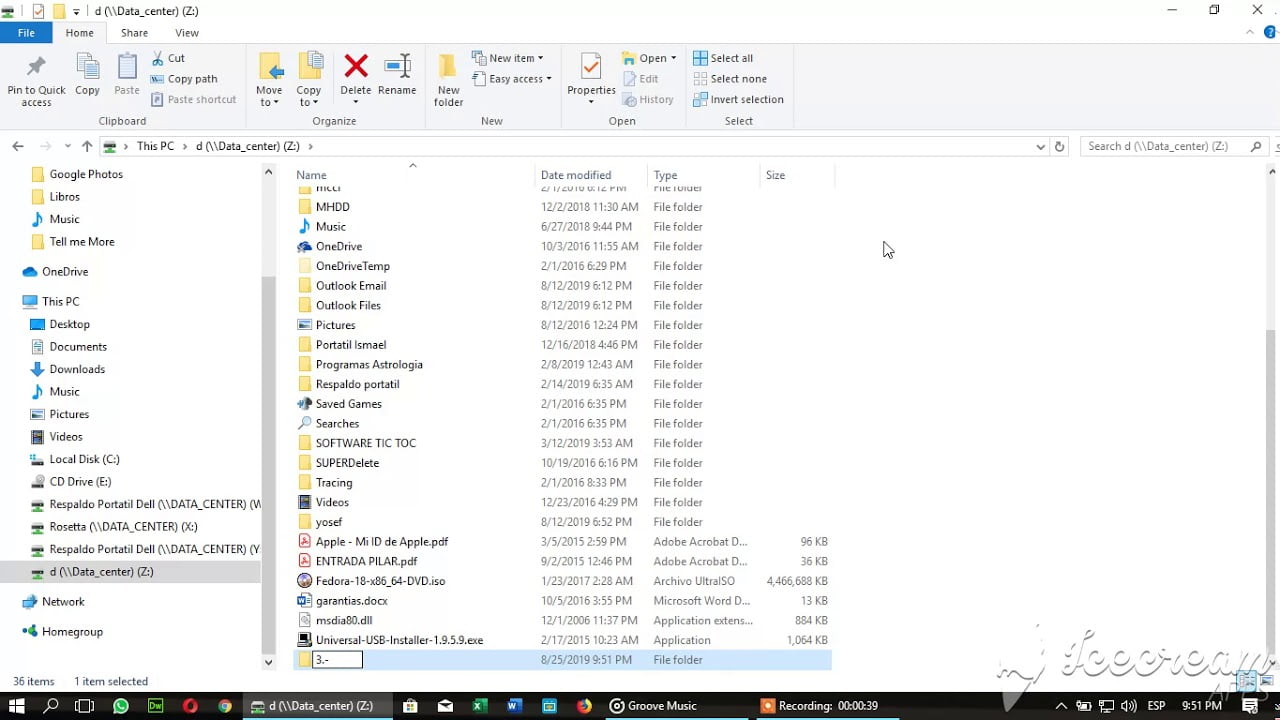Image resolution: width=1280 pixels, height=720 pixels.
Task: Click Copy path in ribbon
Action: [184, 79]
